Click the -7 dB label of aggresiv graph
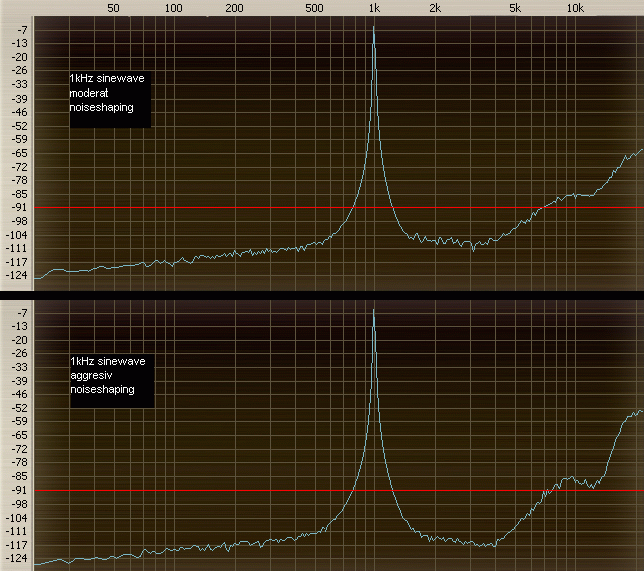Image resolution: width=644 pixels, height=571 pixels. (22, 313)
